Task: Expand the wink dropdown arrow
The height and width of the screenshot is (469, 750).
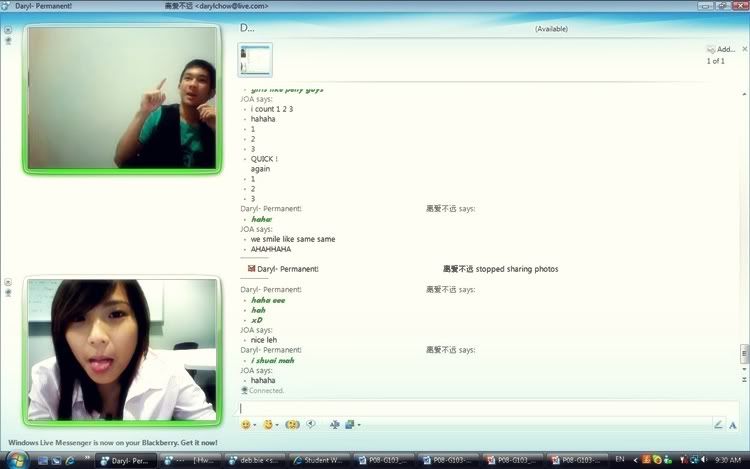Action: [278, 425]
